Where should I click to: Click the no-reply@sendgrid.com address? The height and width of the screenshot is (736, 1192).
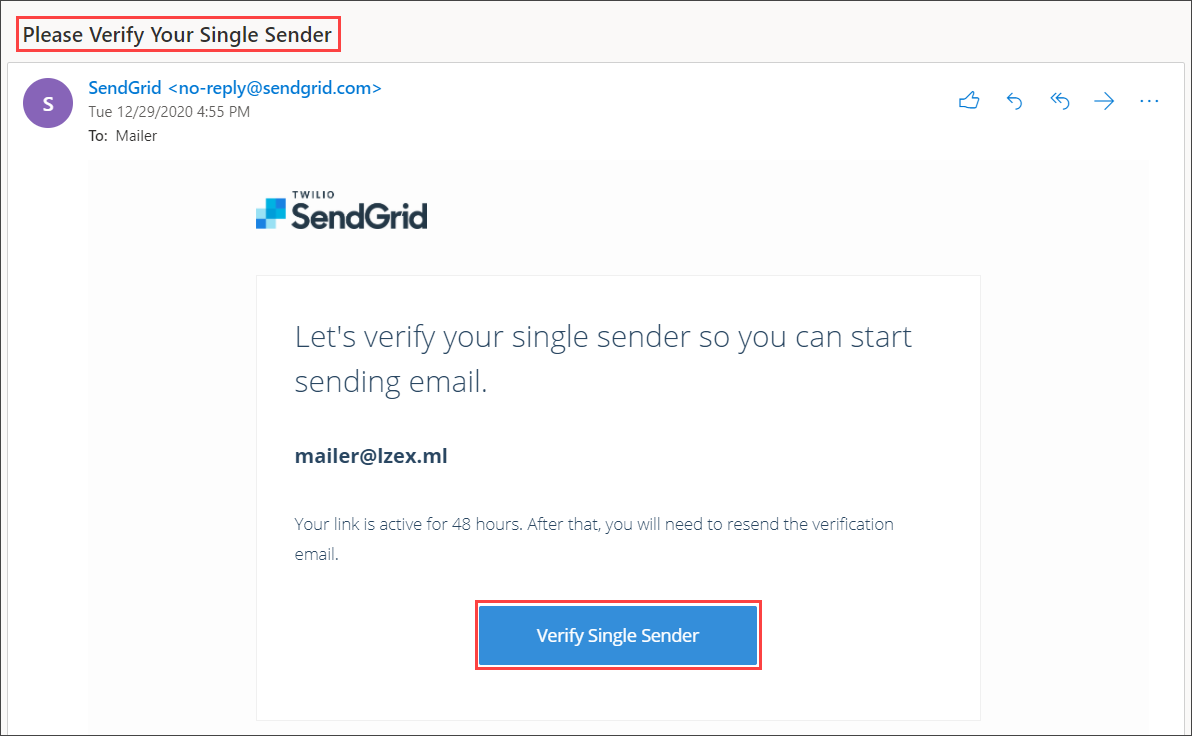coord(274,87)
